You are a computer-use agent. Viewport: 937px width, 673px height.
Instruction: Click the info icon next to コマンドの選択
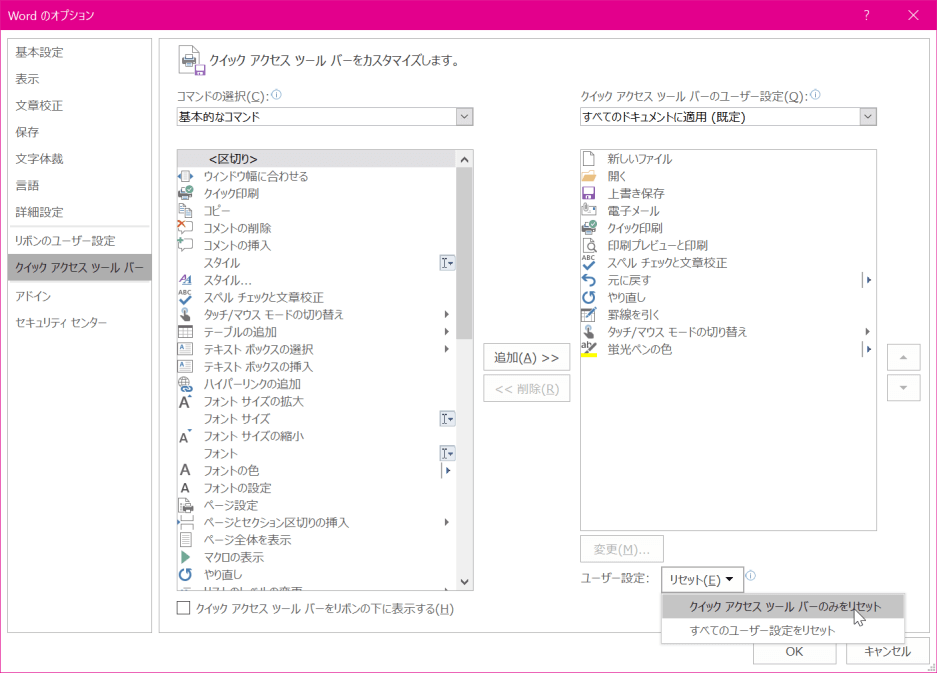276,94
